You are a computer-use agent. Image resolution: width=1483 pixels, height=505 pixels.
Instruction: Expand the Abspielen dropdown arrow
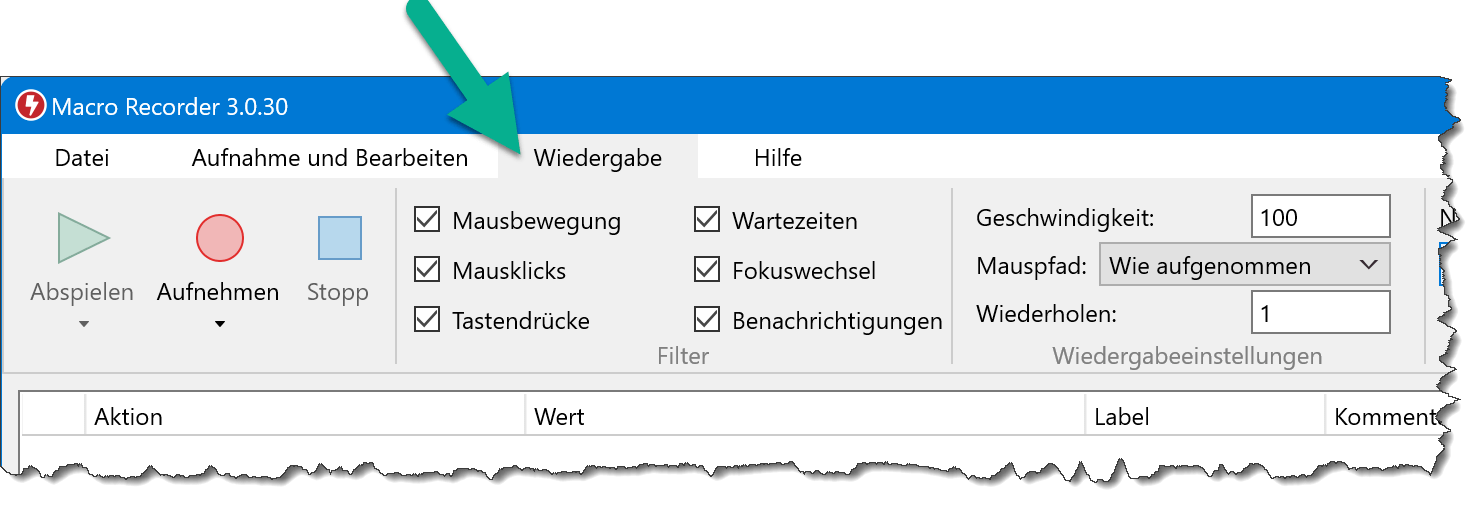[x=84, y=324]
